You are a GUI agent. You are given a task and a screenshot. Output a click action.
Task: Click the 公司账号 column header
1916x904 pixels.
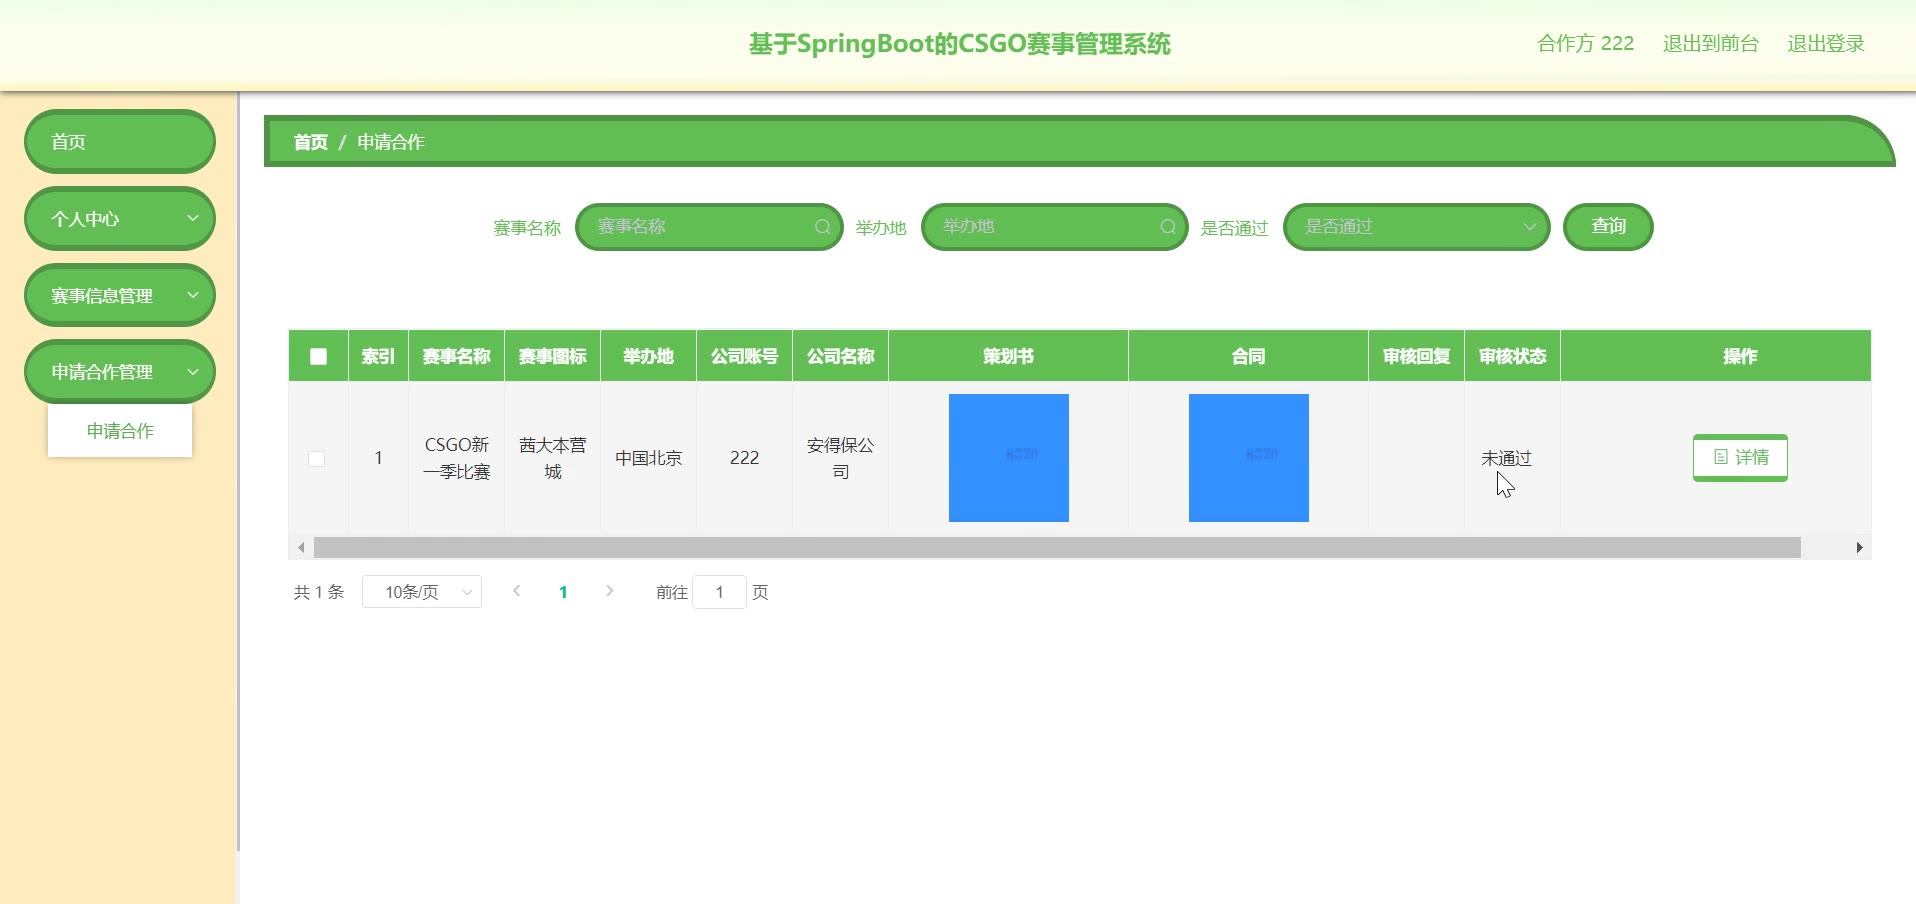tap(744, 356)
